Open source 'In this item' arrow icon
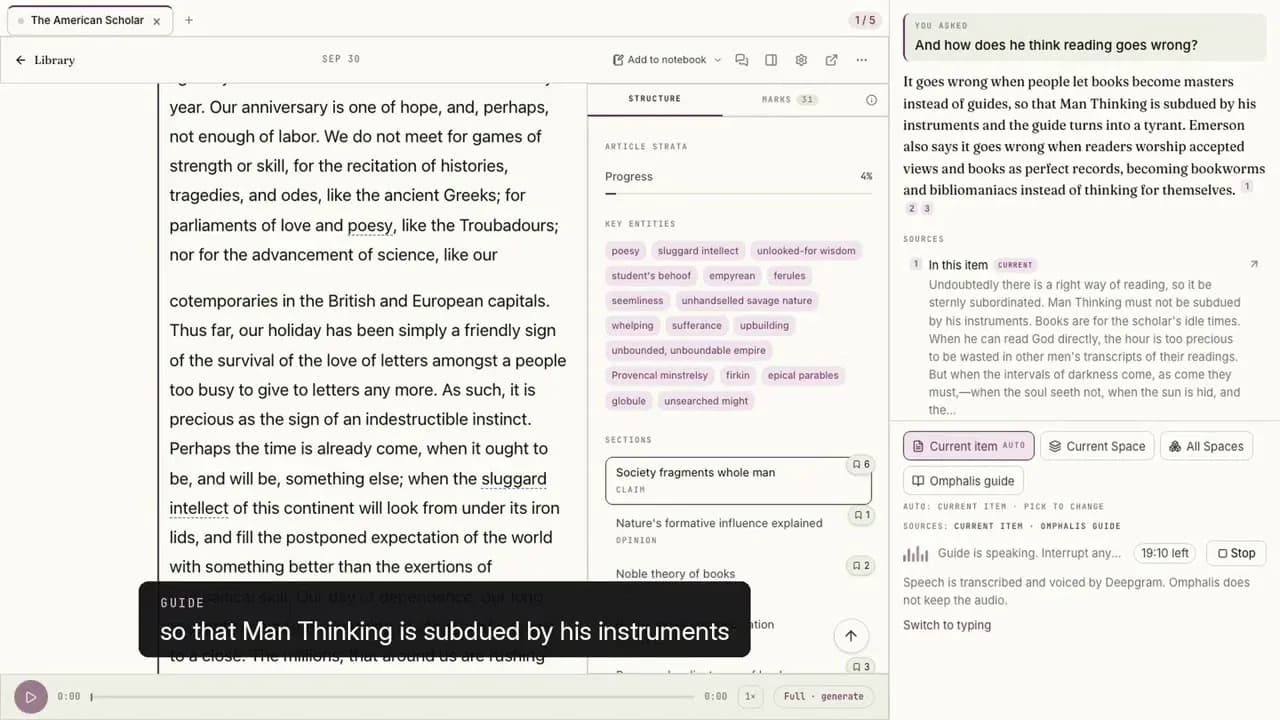The image size is (1280, 720). point(1254,265)
